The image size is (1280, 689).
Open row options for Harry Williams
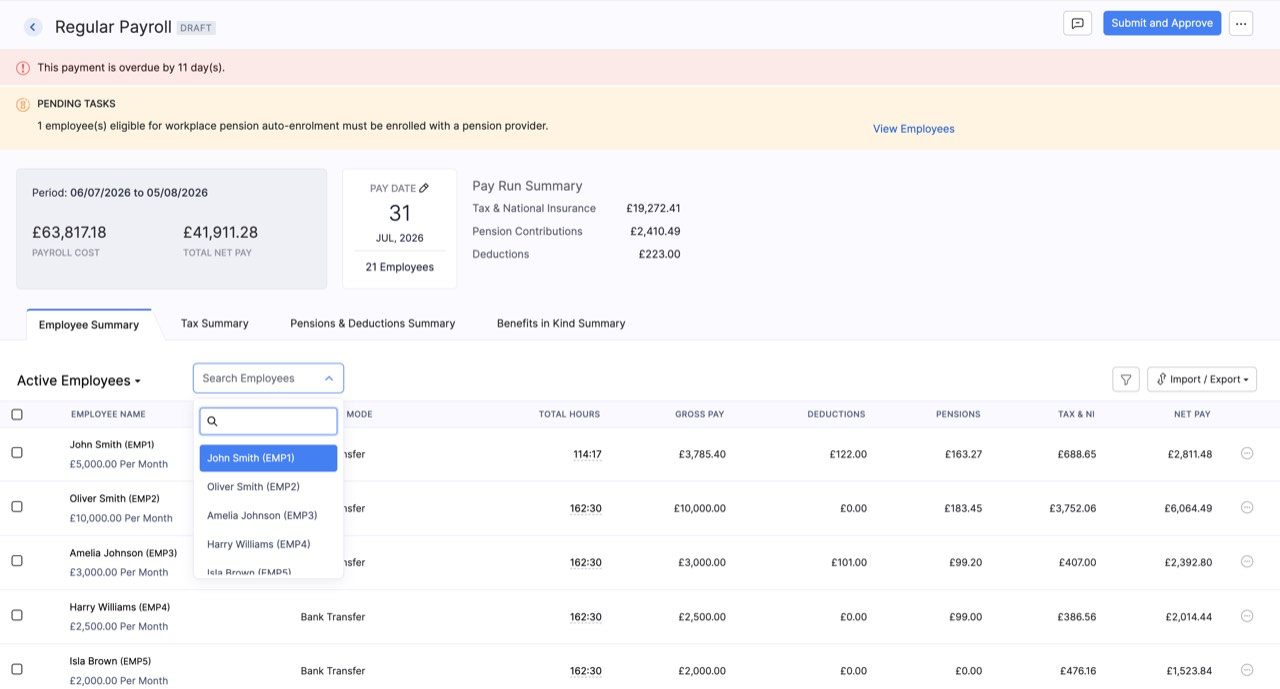pyautogui.click(x=1247, y=615)
